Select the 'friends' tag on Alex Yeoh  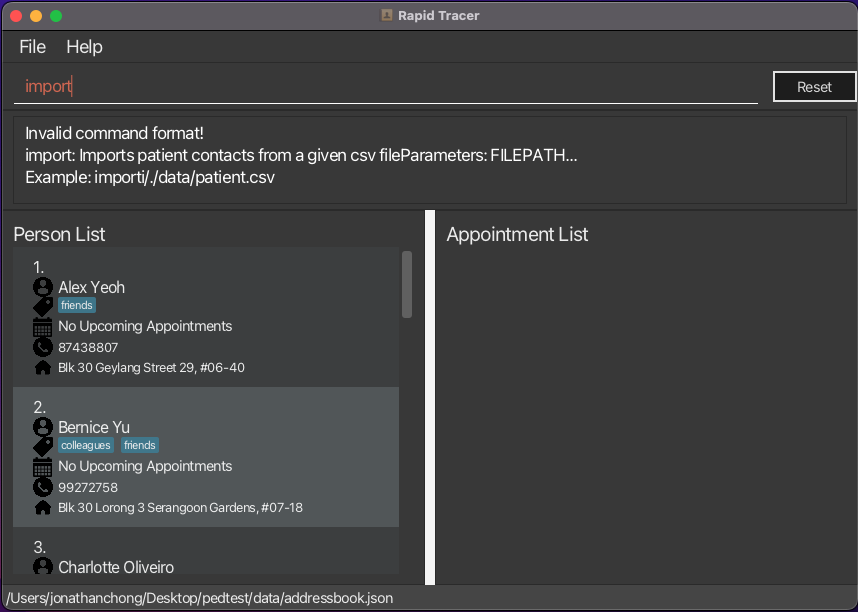(77, 305)
